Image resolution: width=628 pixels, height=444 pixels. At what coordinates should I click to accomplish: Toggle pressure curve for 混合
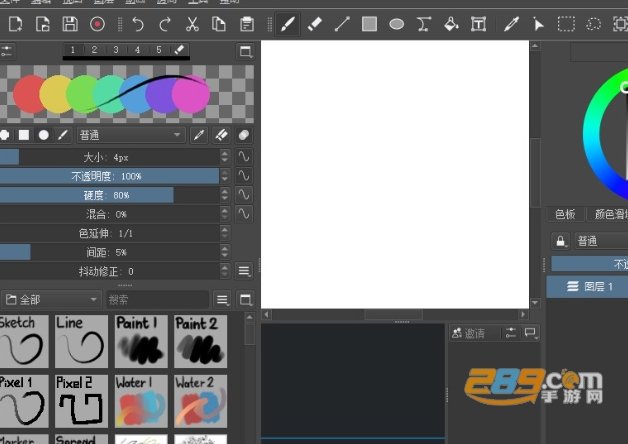(244, 214)
